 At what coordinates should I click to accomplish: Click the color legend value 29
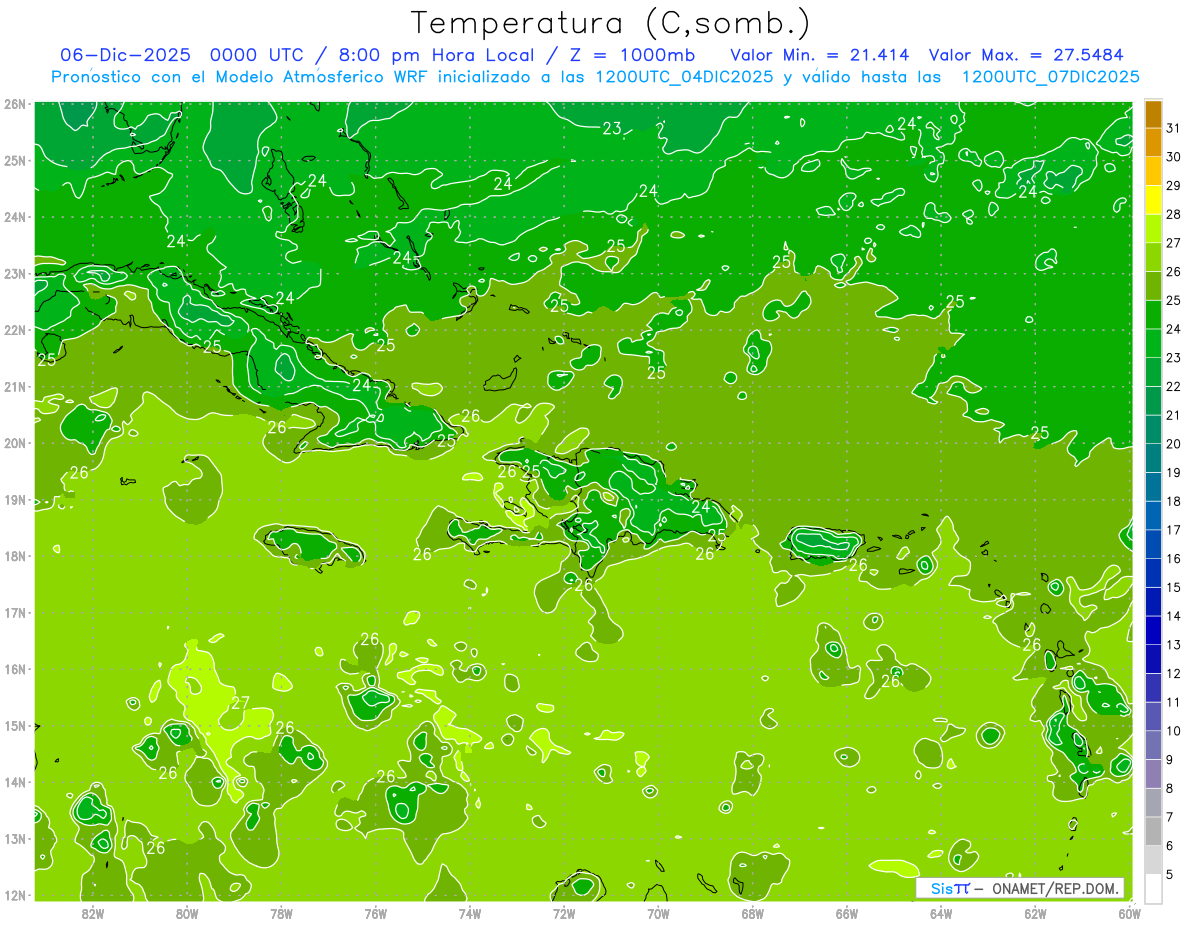(x=1174, y=186)
